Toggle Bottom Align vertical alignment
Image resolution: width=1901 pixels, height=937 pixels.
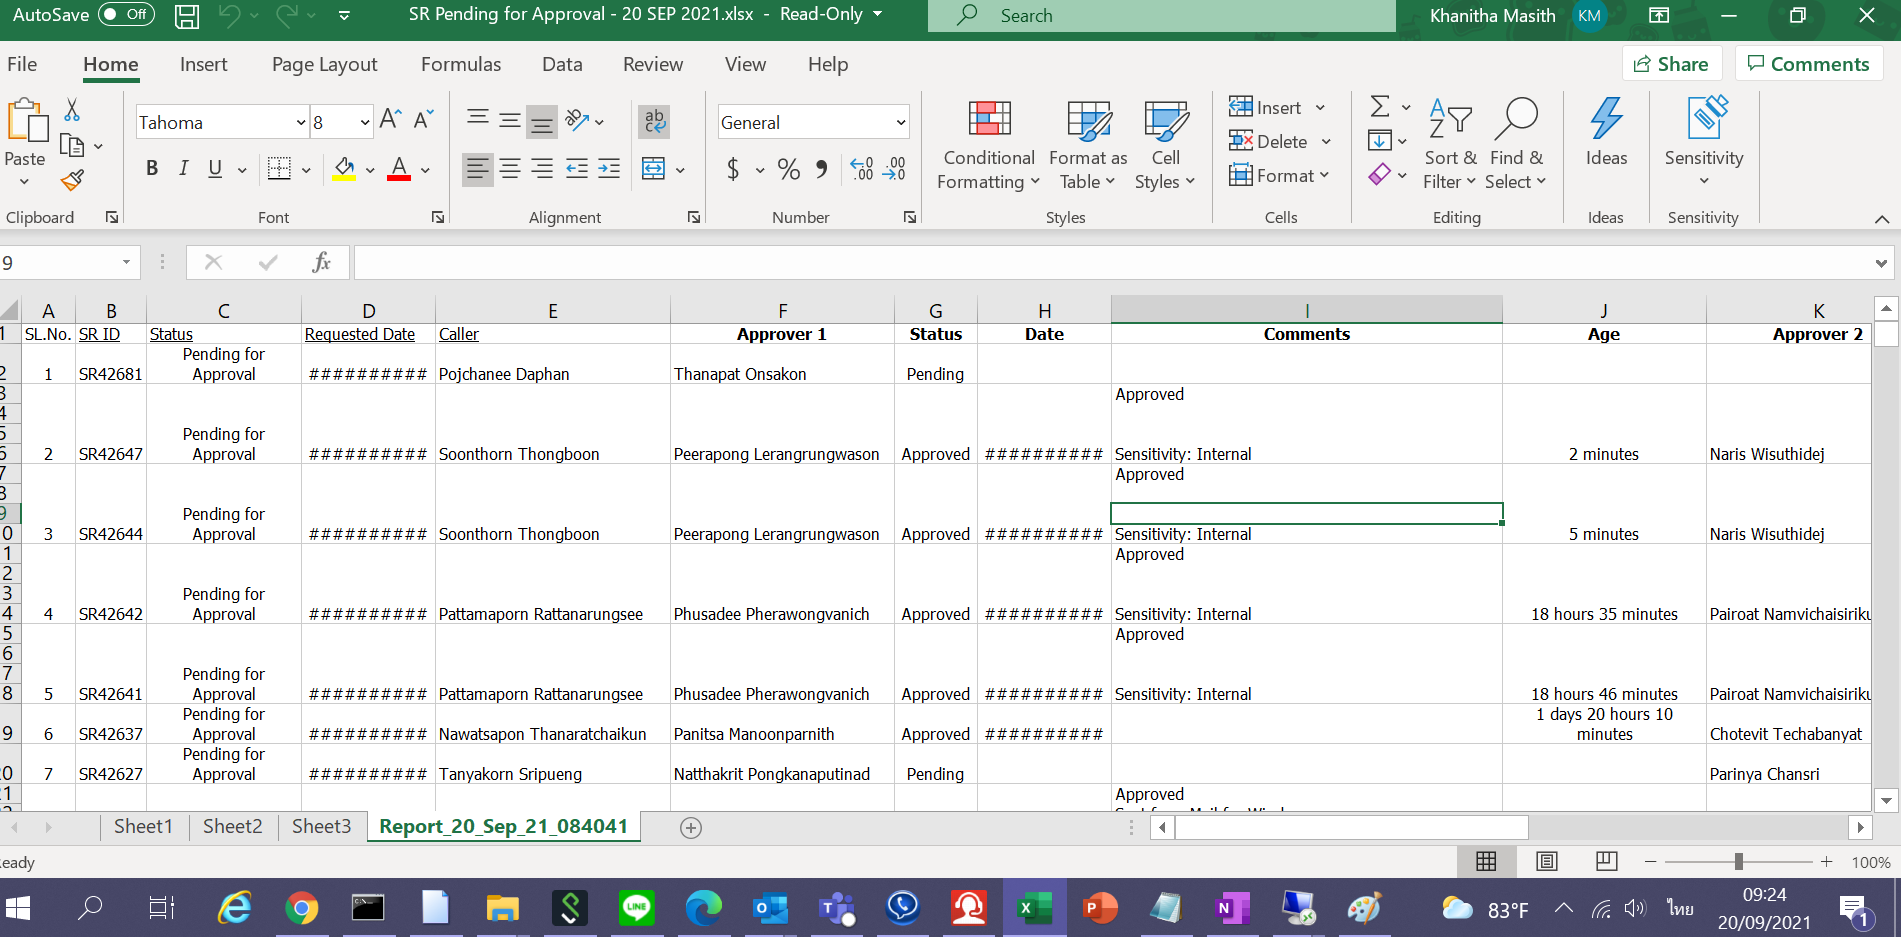point(542,121)
